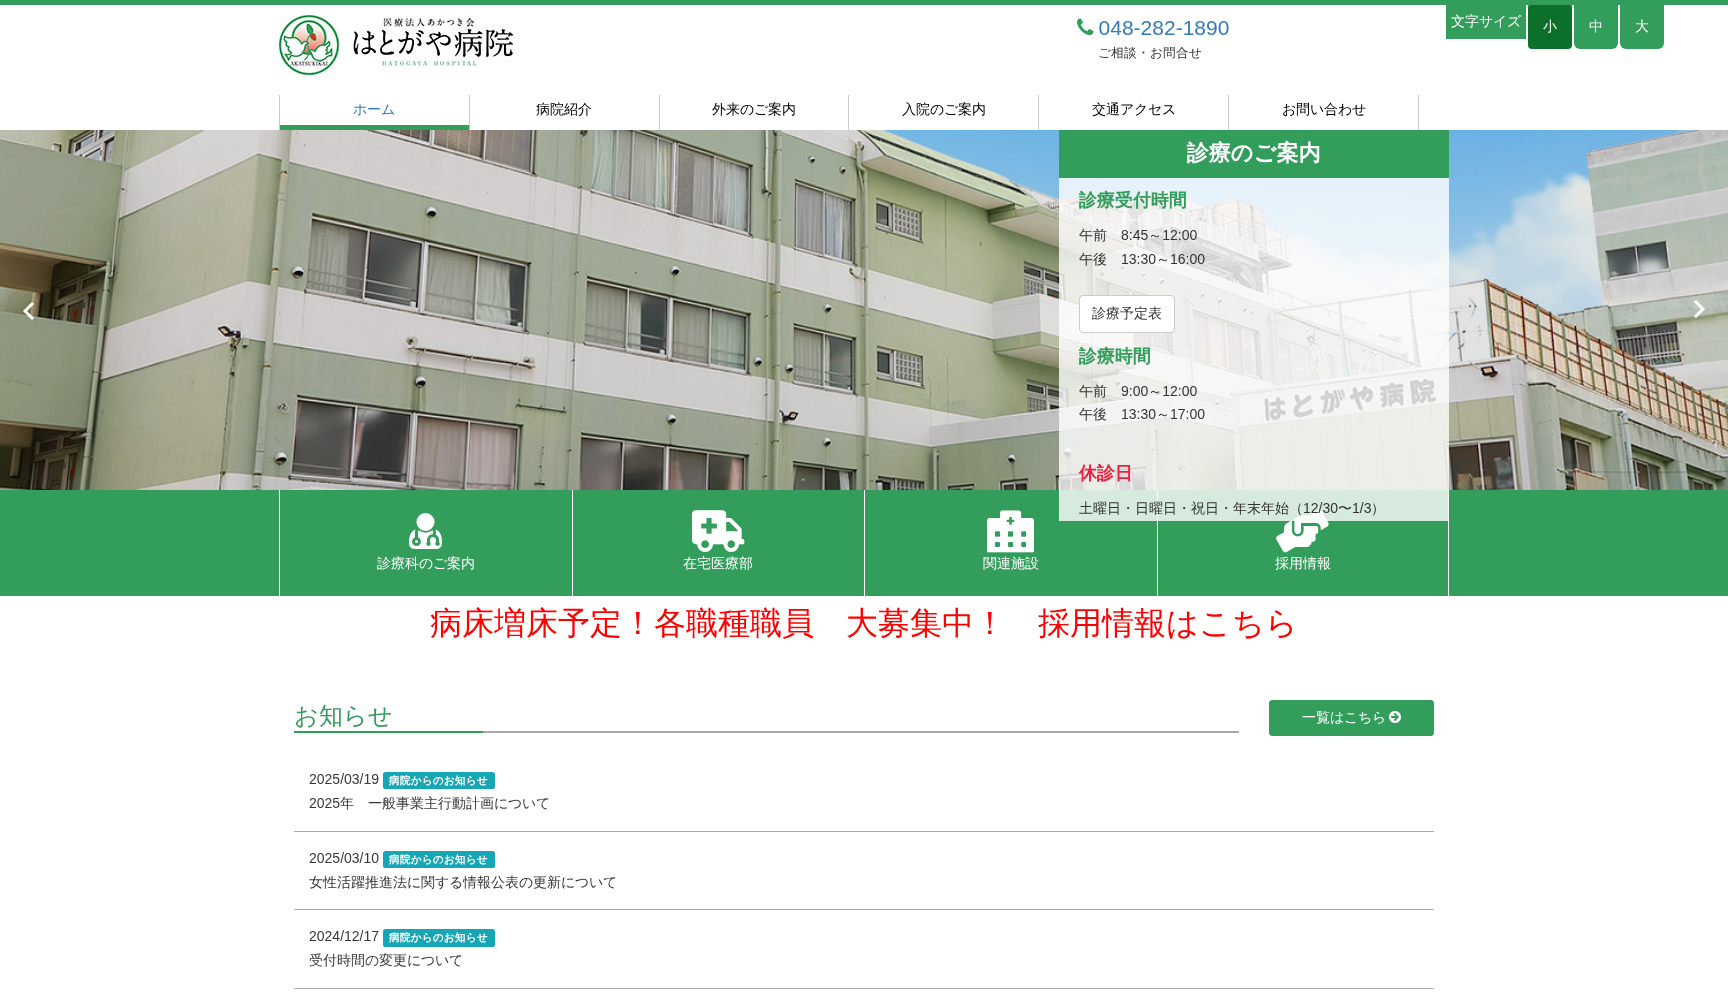
Task: Click the phone receiver icon next to 048-282-1890
Action: pyautogui.click(x=1084, y=28)
